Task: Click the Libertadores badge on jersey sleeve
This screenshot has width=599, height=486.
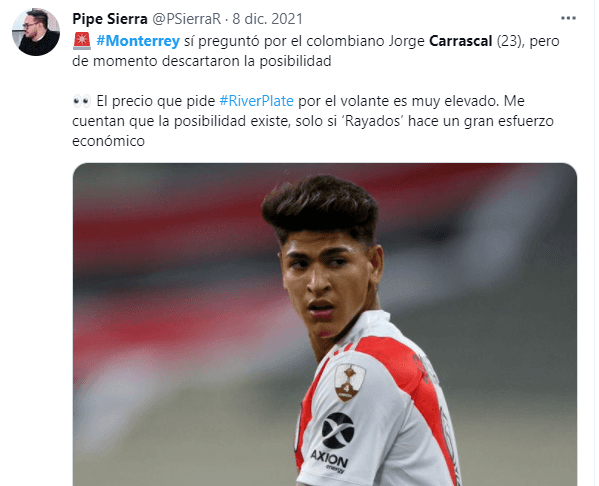Action: coord(350,382)
